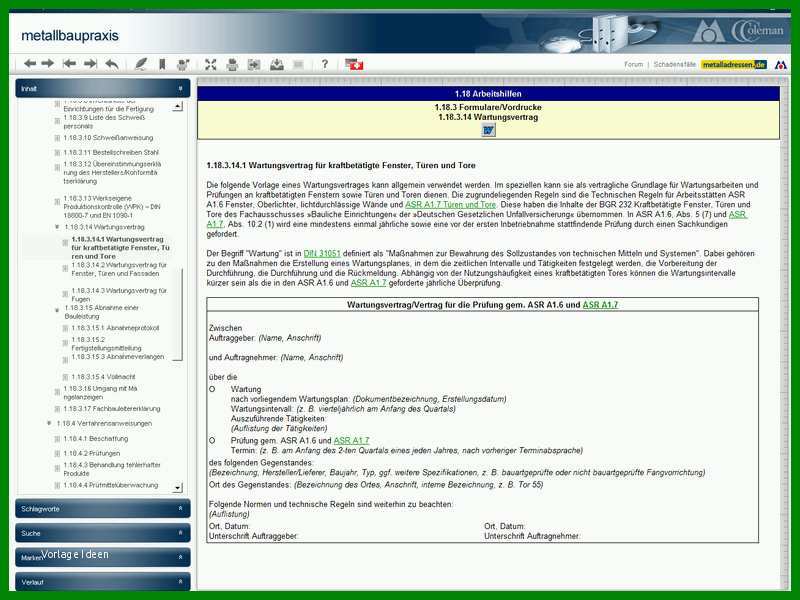
Task: Click the fullscreen expand arrows icon
Action: pos(211,64)
